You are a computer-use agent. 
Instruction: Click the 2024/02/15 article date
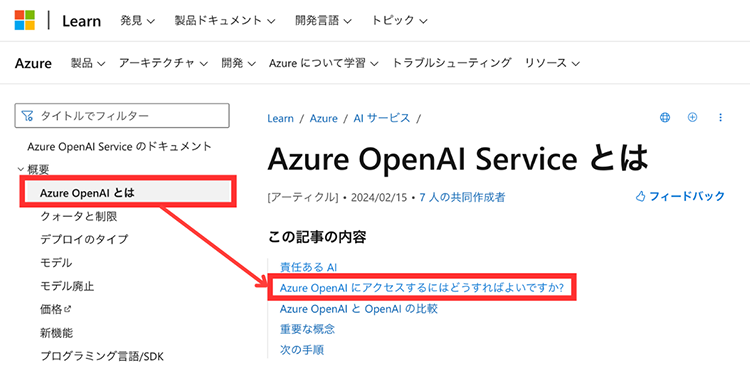(378, 197)
